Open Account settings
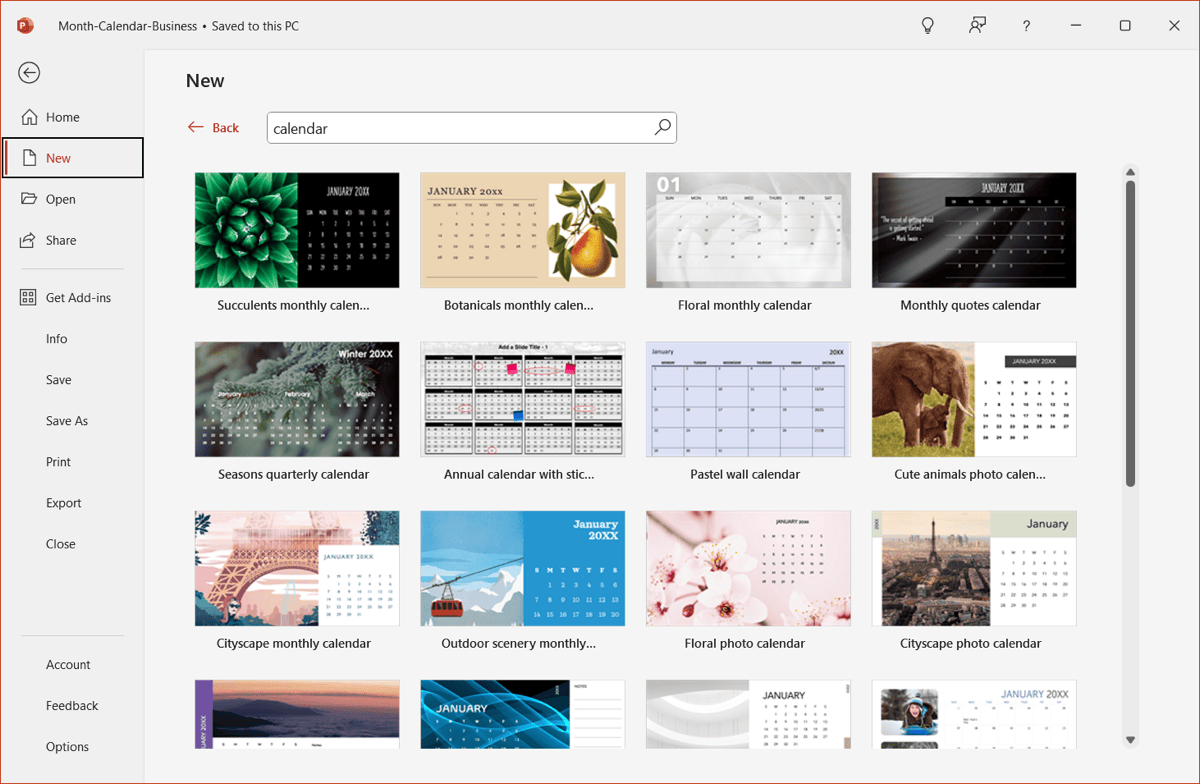The height and width of the screenshot is (784, 1200). pyautogui.click(x=68, y=665)
